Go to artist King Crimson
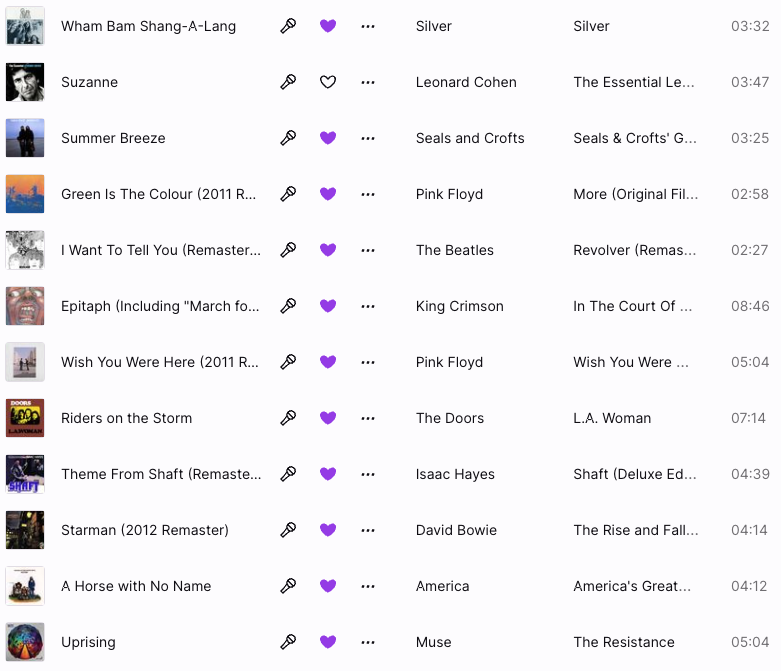Viewport: 781px width, 671px height. [x=459, y=306]
